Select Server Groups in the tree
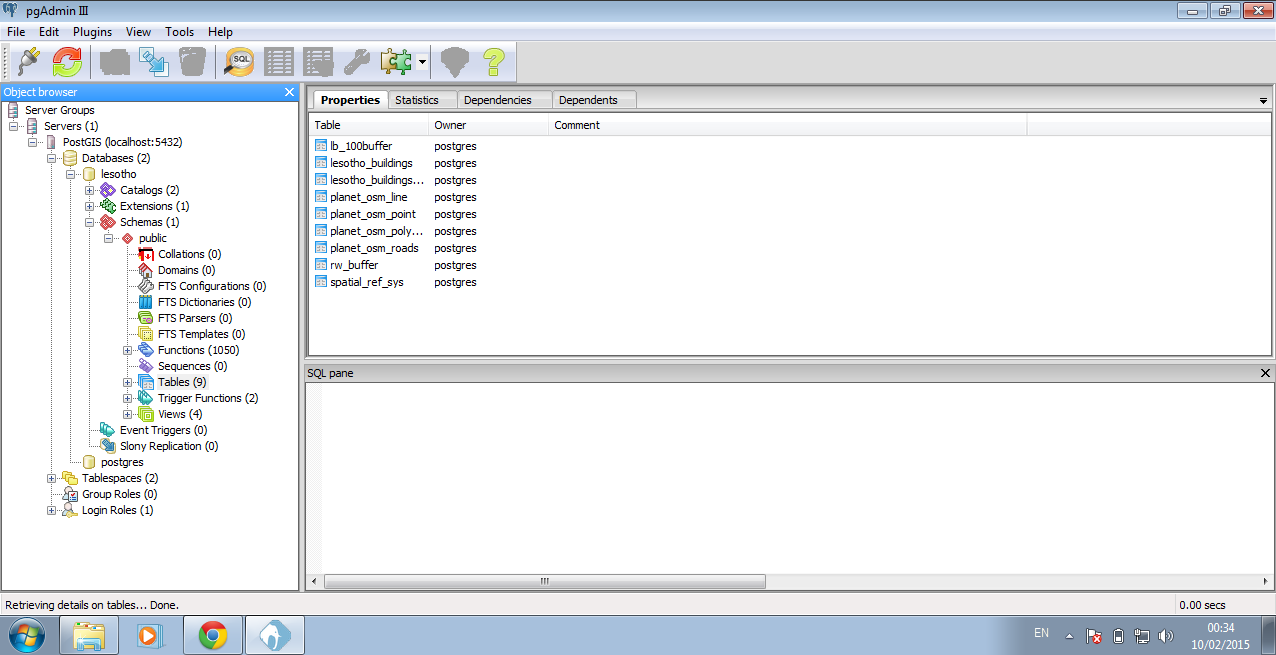 click(x=60, y=110)
